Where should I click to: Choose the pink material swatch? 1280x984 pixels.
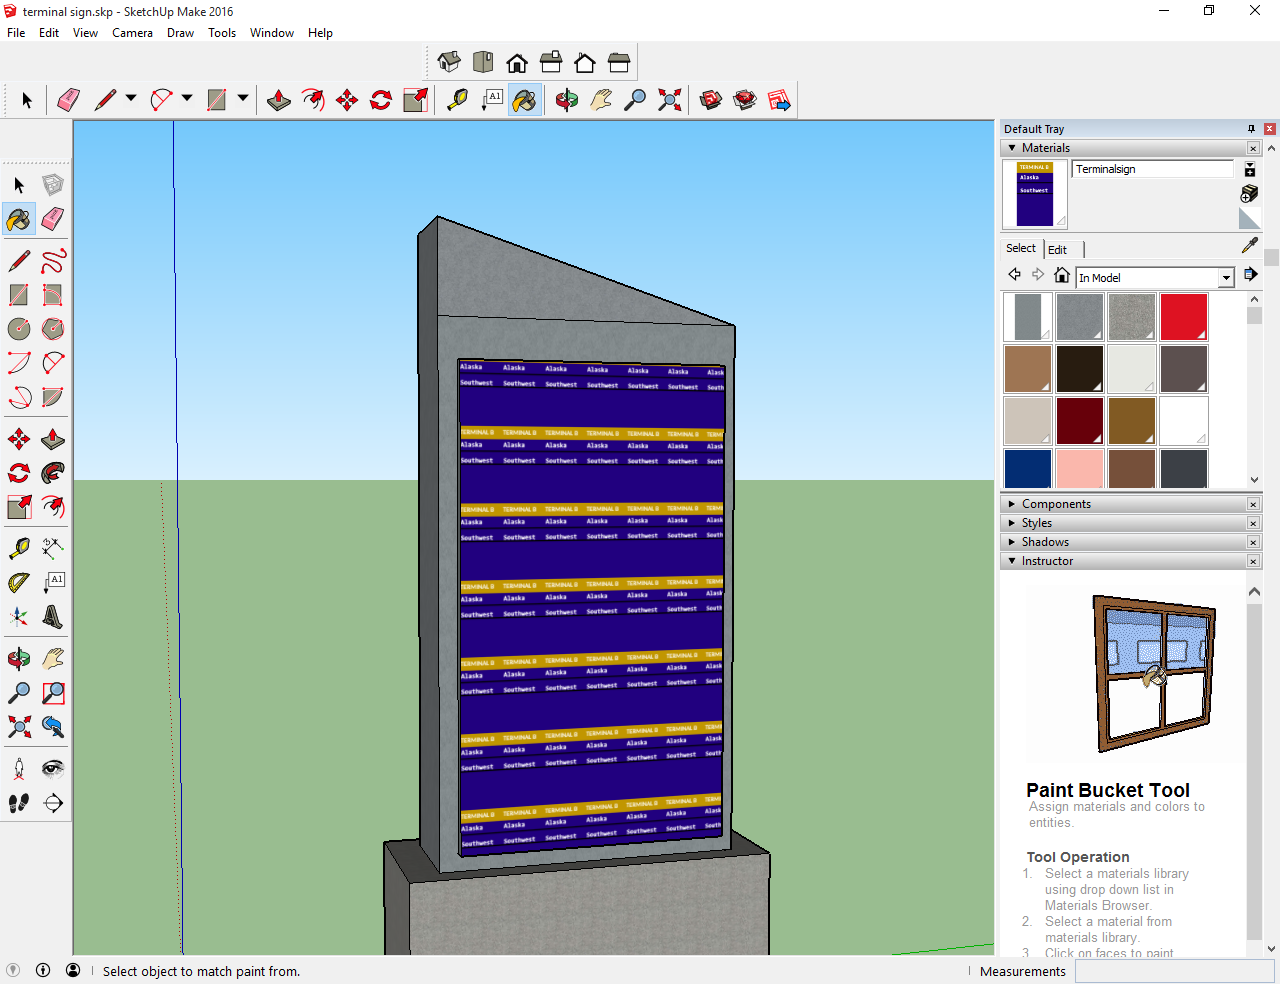(1080, 469)
